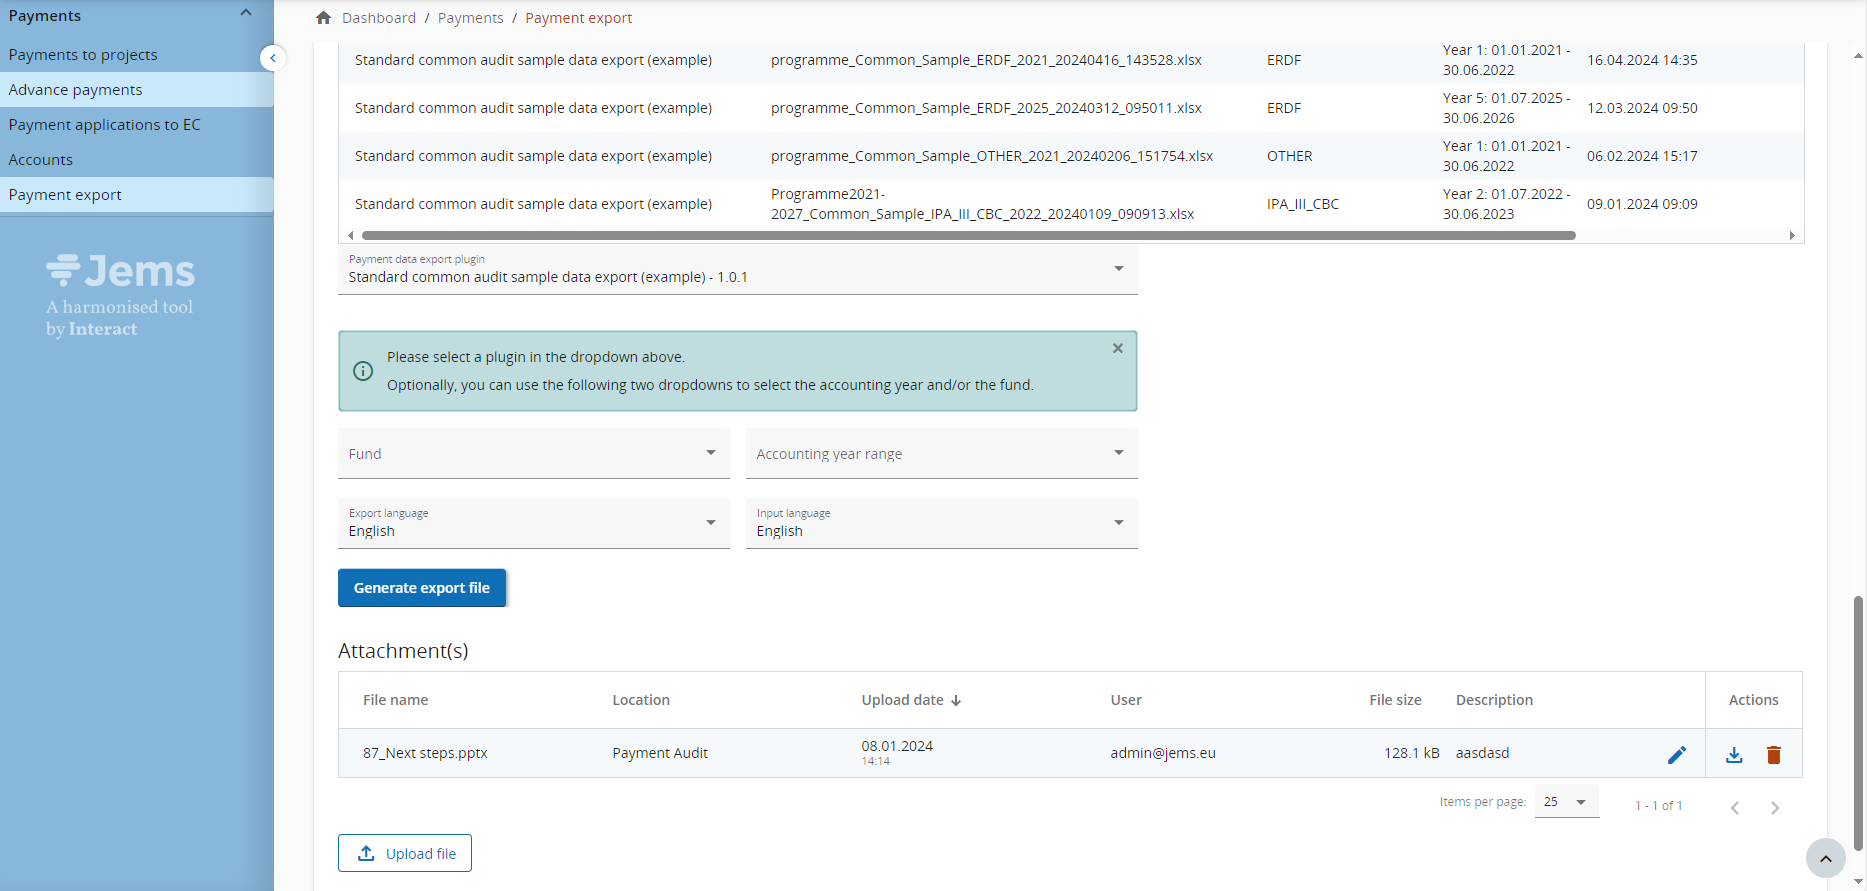The width and height of the screenshot is (1867, 891).
Task: Change items per page from 25
Action: coord(1566,802)
